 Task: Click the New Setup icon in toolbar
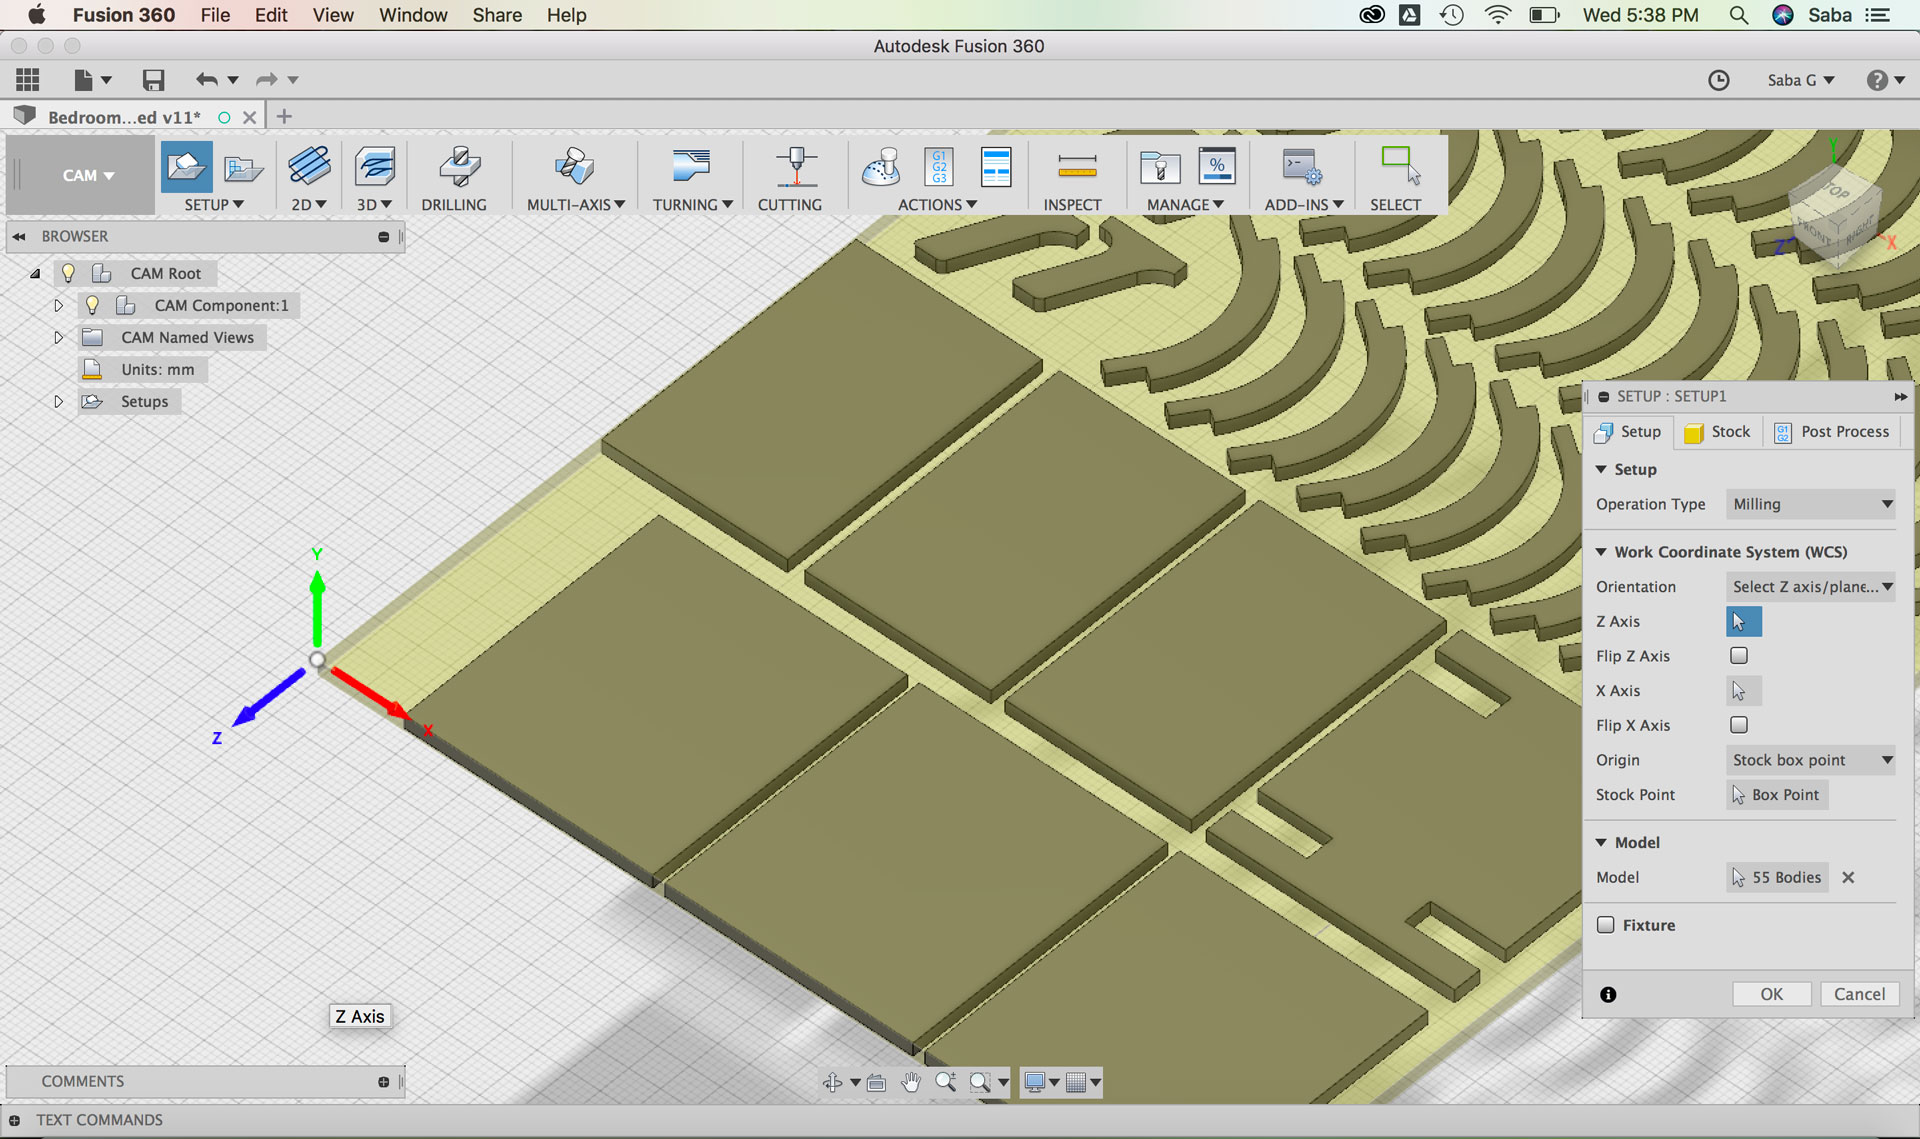pyautogui.click(x=186, y=167)
